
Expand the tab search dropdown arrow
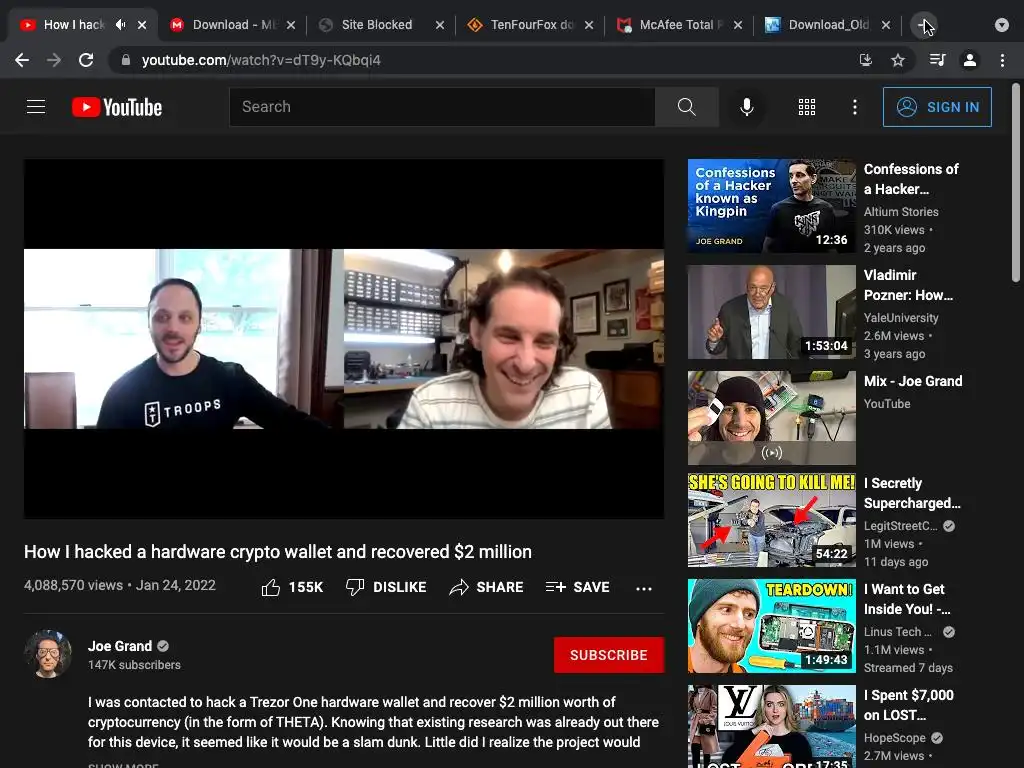click(1002, 25)
